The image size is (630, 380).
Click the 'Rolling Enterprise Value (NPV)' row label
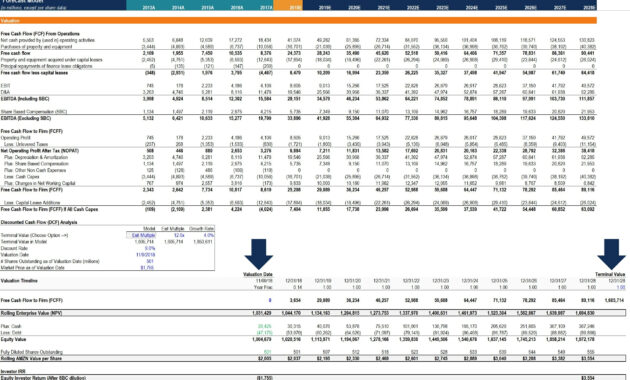[x=31, y=313]
